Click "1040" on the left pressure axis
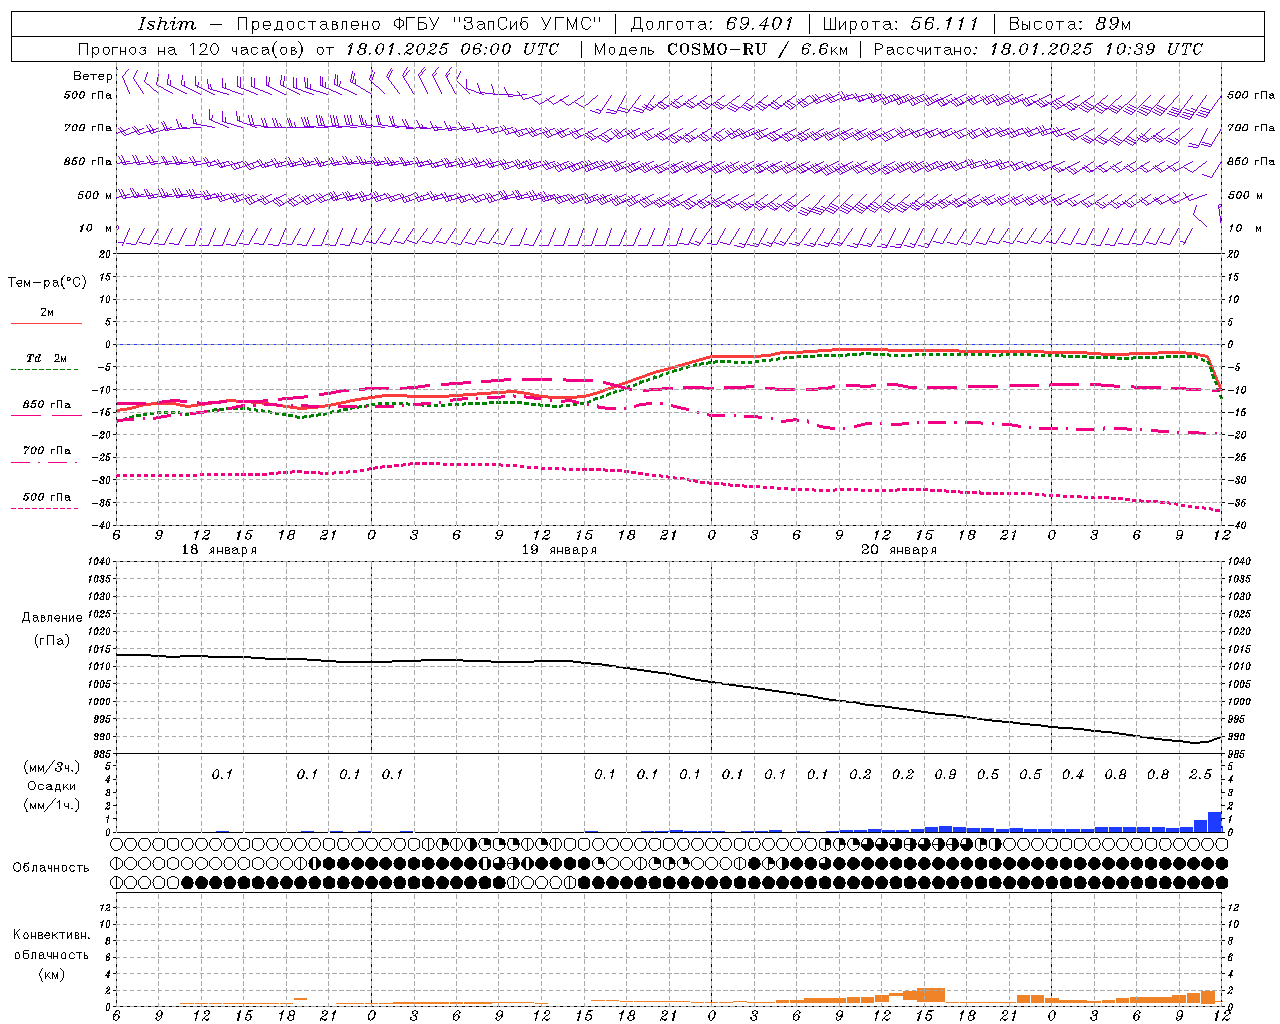The width and height of the screenshot is (1280, 1024). [x=99, y=562]
